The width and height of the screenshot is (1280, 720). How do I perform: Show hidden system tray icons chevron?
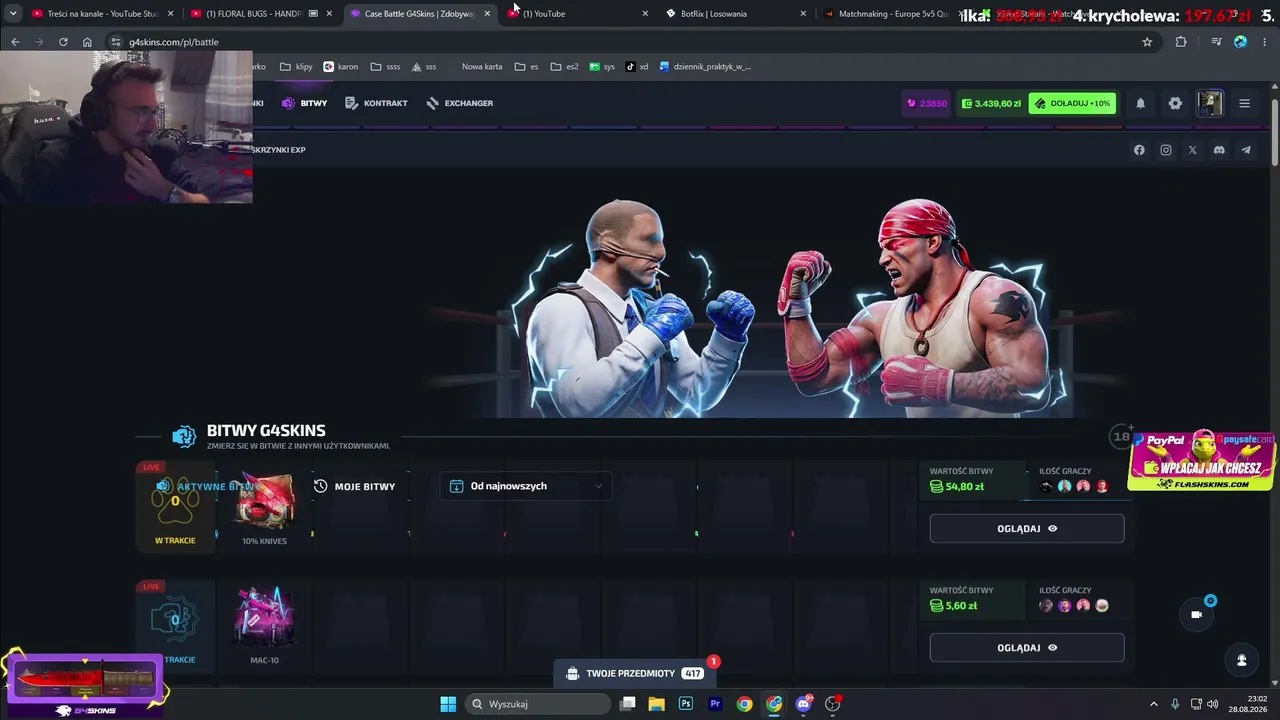[x=1153, y=704]
